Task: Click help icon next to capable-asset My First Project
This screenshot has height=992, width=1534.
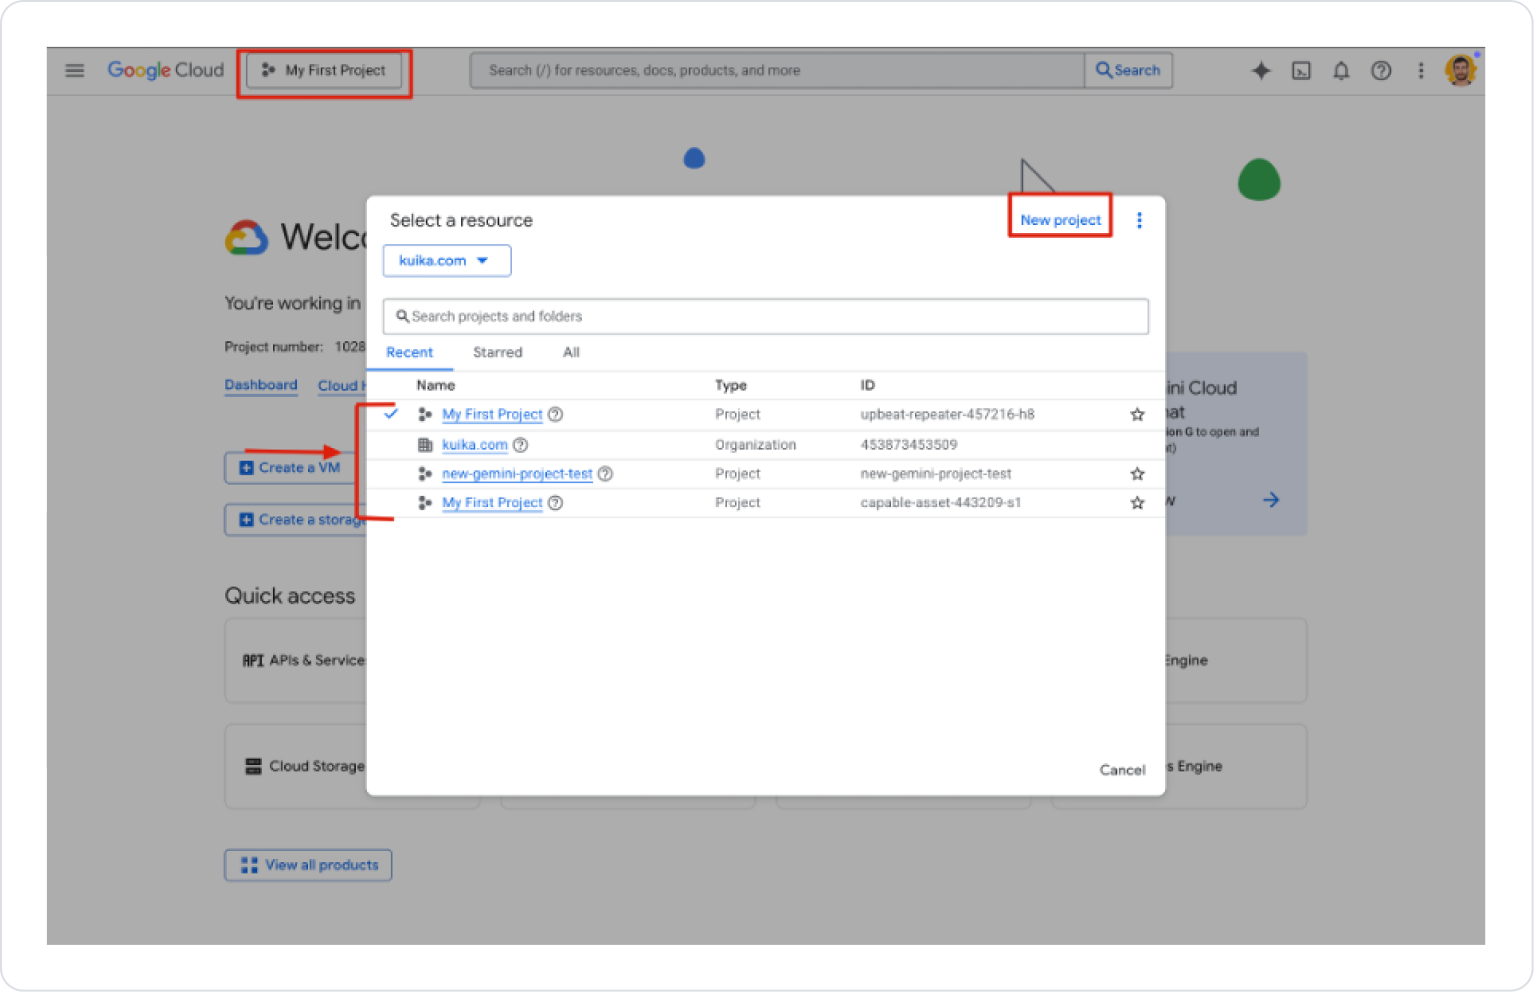Action: tap(556, 503)
